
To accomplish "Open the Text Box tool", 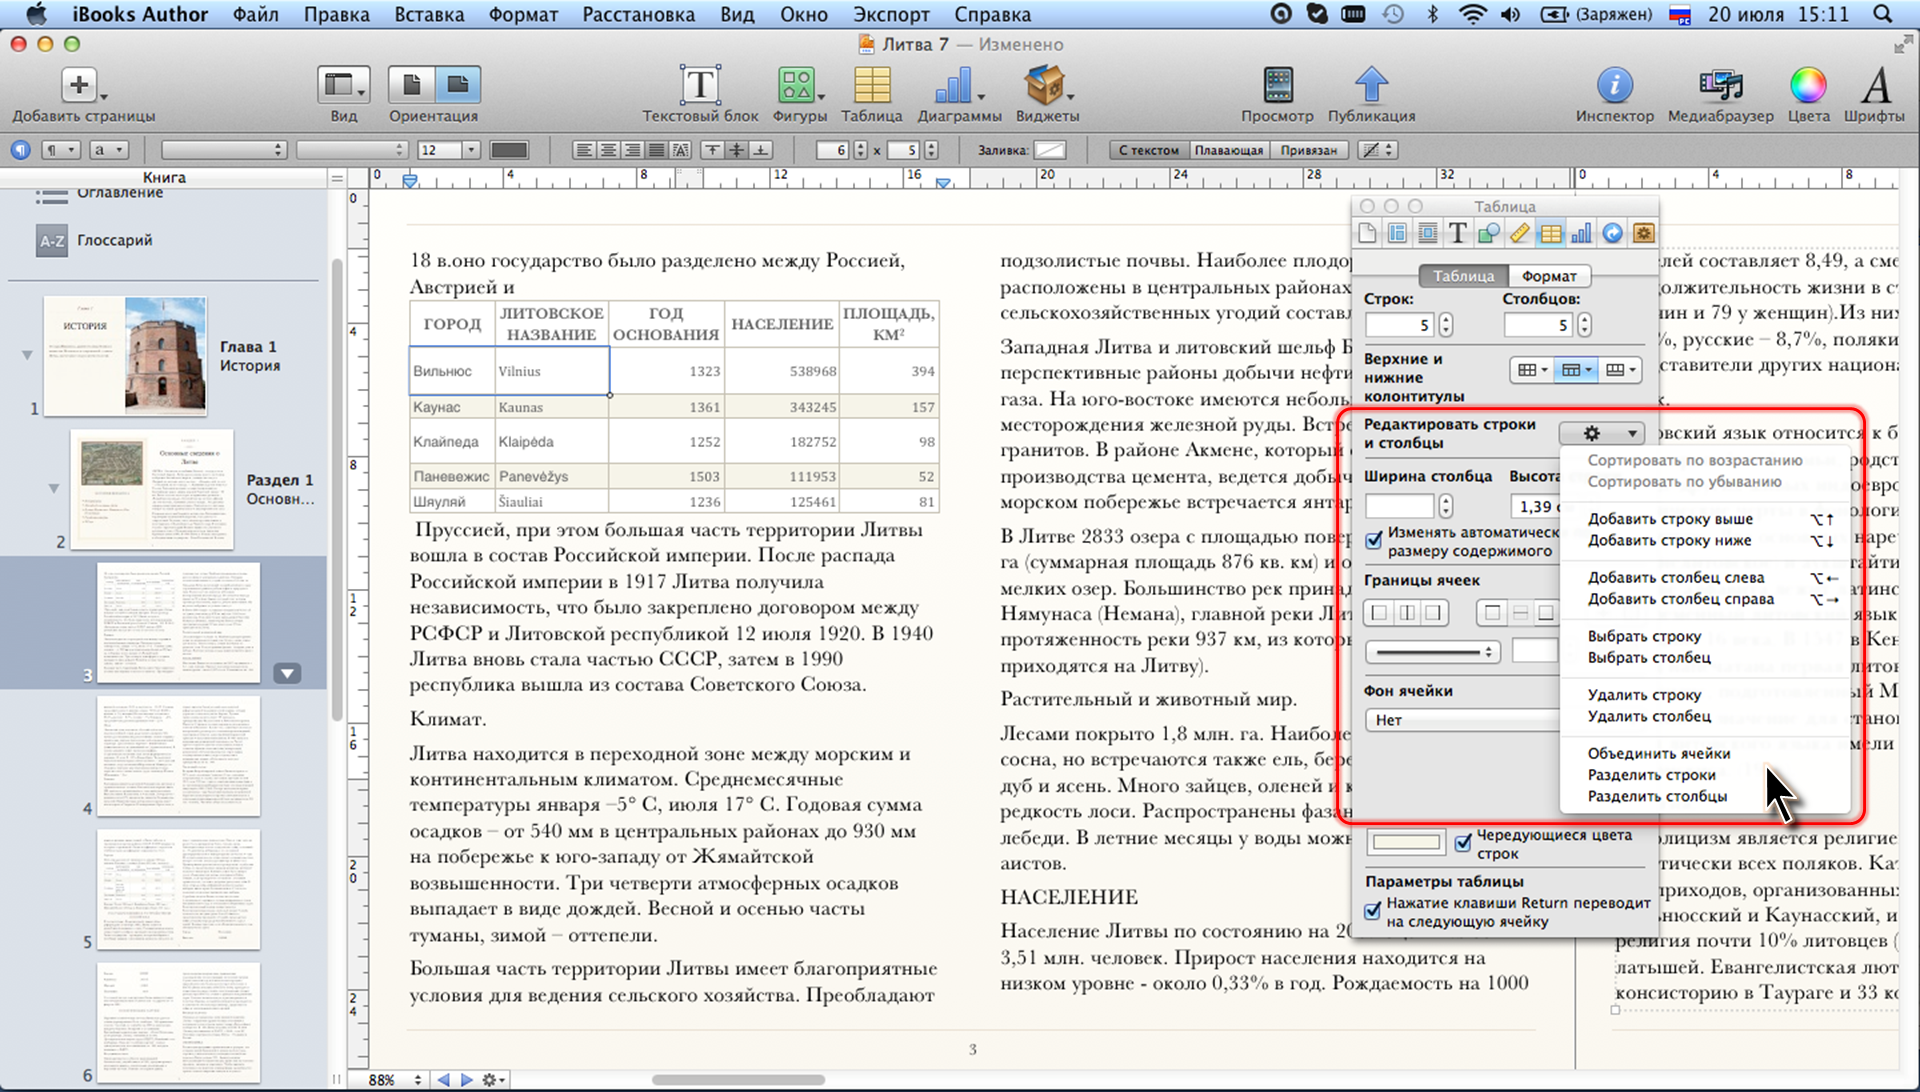I will (x=700, y=86).
